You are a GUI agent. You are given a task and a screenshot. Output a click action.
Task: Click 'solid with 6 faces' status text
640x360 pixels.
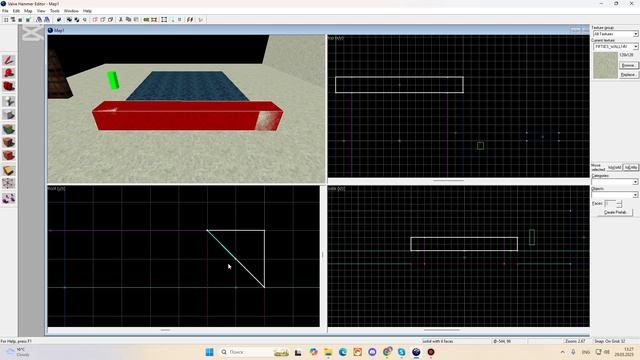tap(438, 341)
